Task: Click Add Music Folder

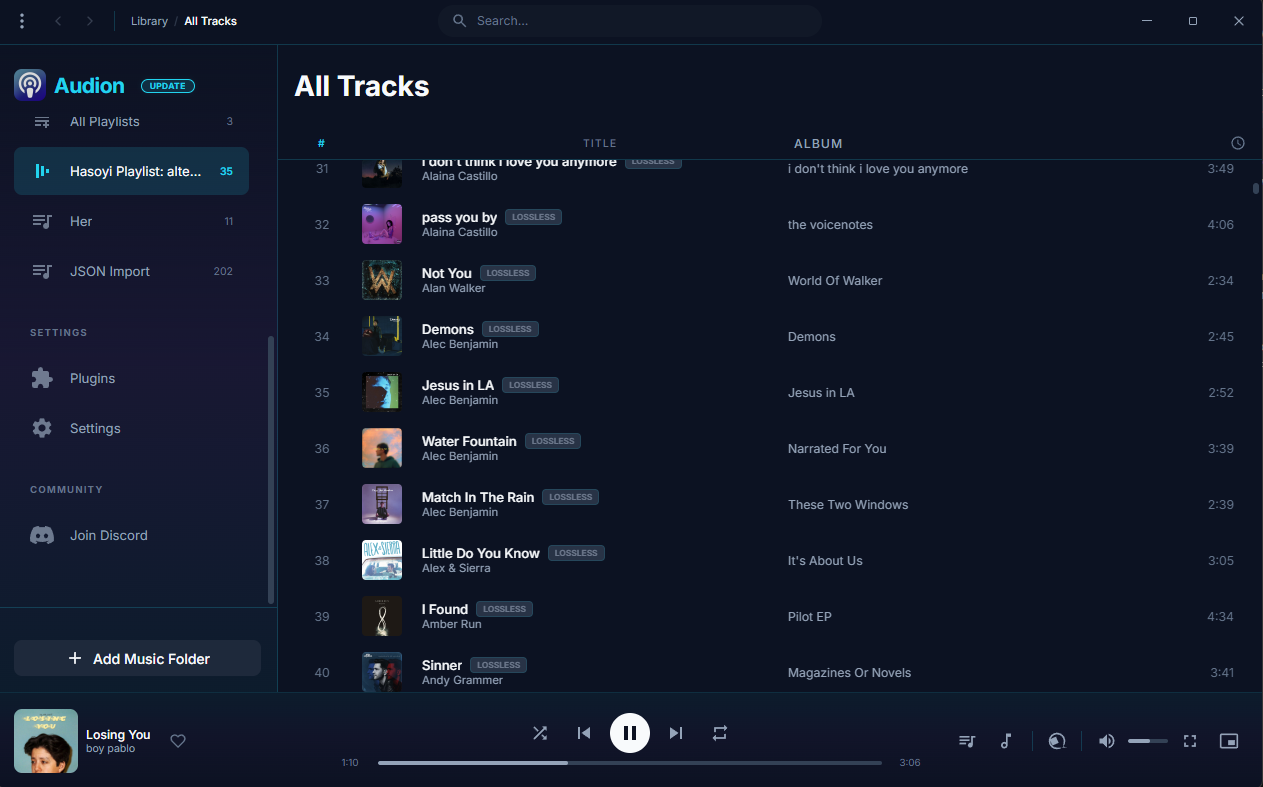Action: [x=137, y=658]
